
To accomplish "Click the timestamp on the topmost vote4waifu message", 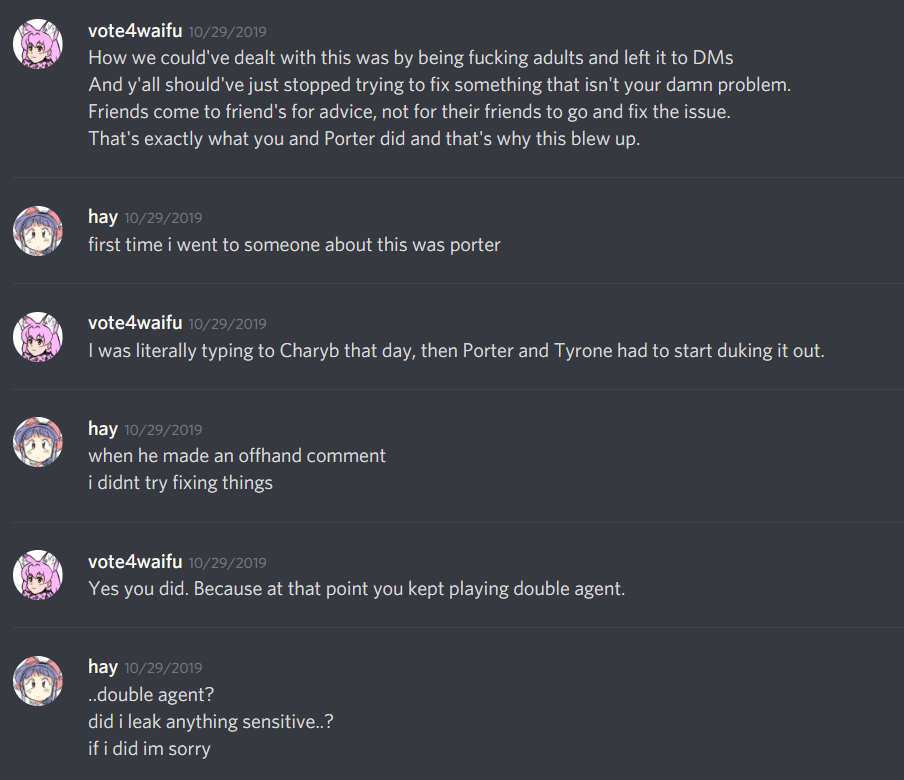I will coord(227,32).
